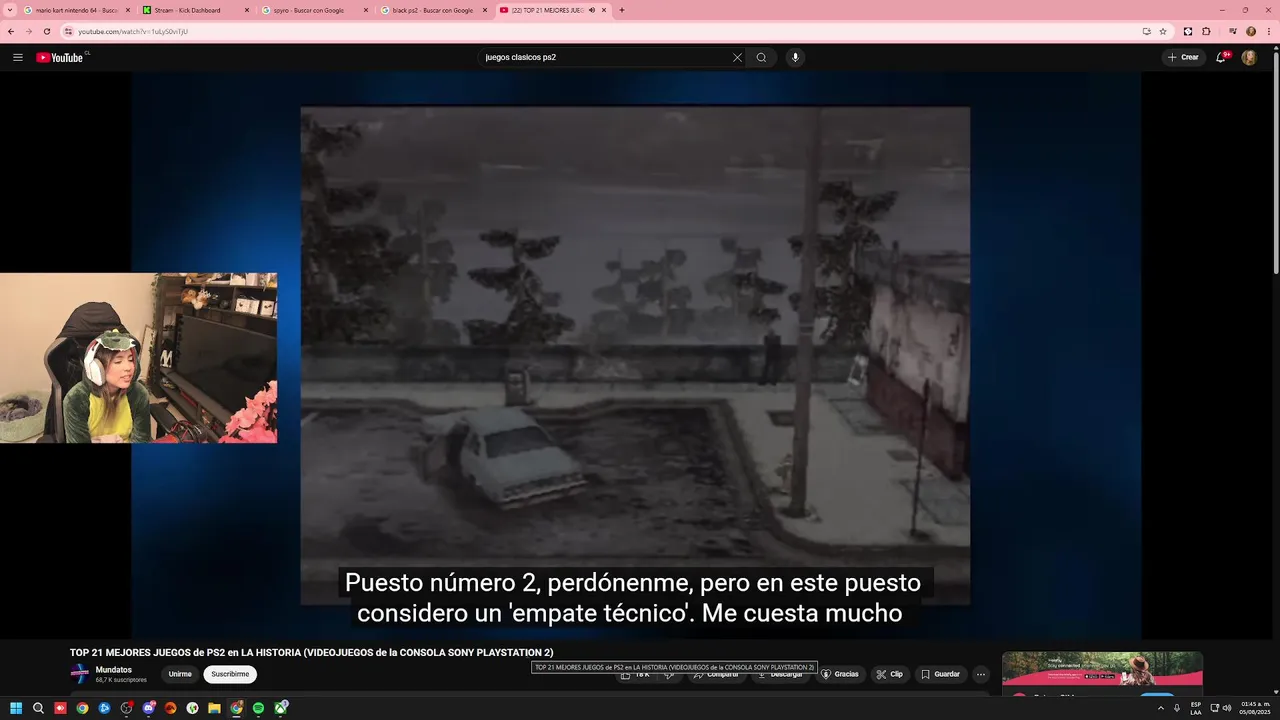This screenshot has height=720, width=1280.
Task: Open Windows taskbar search
Action: coord(38,708)
